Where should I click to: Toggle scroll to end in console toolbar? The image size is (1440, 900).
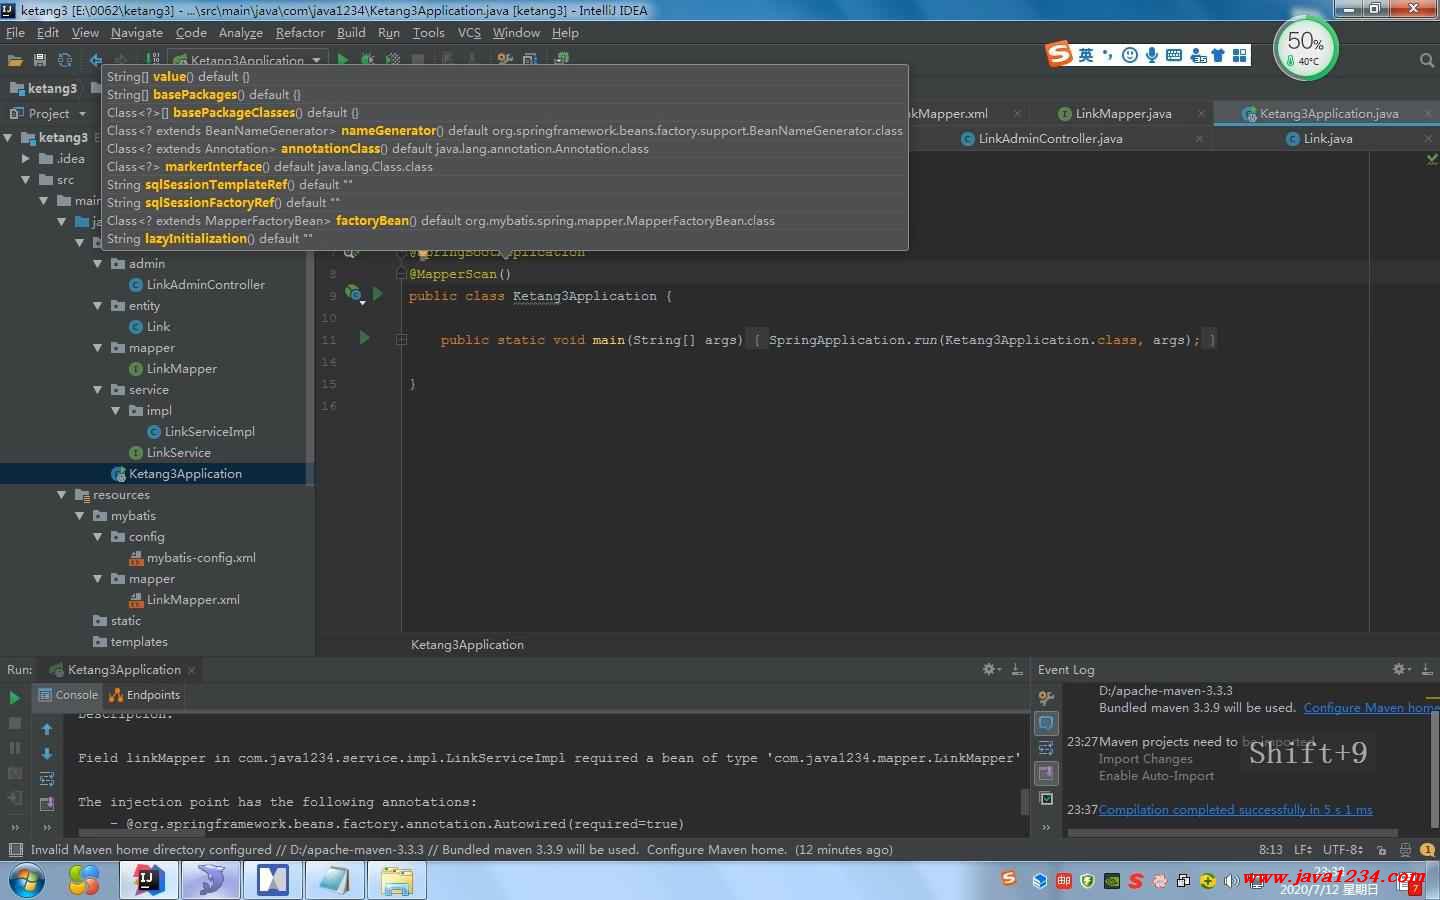(46, 803)
